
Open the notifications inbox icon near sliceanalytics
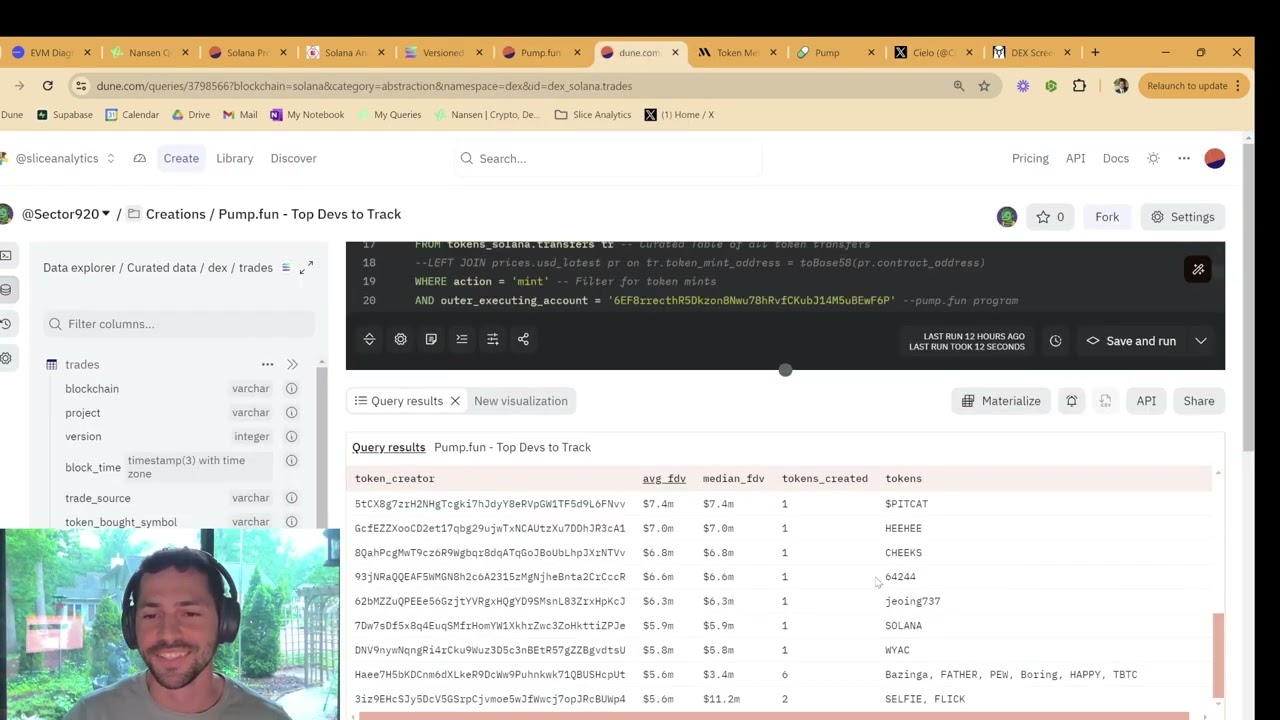point(139,158)
